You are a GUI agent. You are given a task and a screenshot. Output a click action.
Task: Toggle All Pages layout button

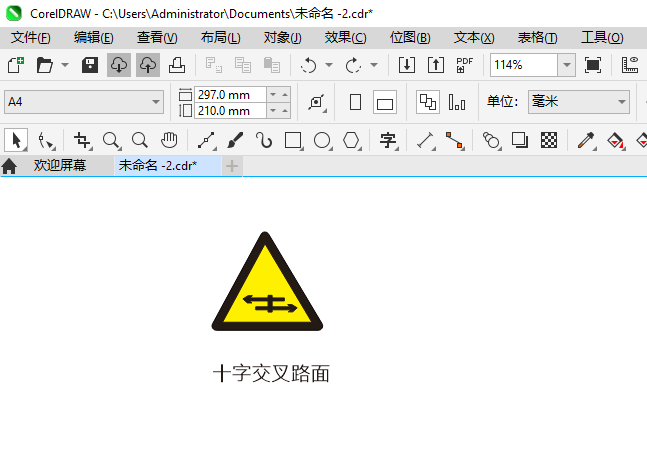pyautogui.click(x=428, y=102)
